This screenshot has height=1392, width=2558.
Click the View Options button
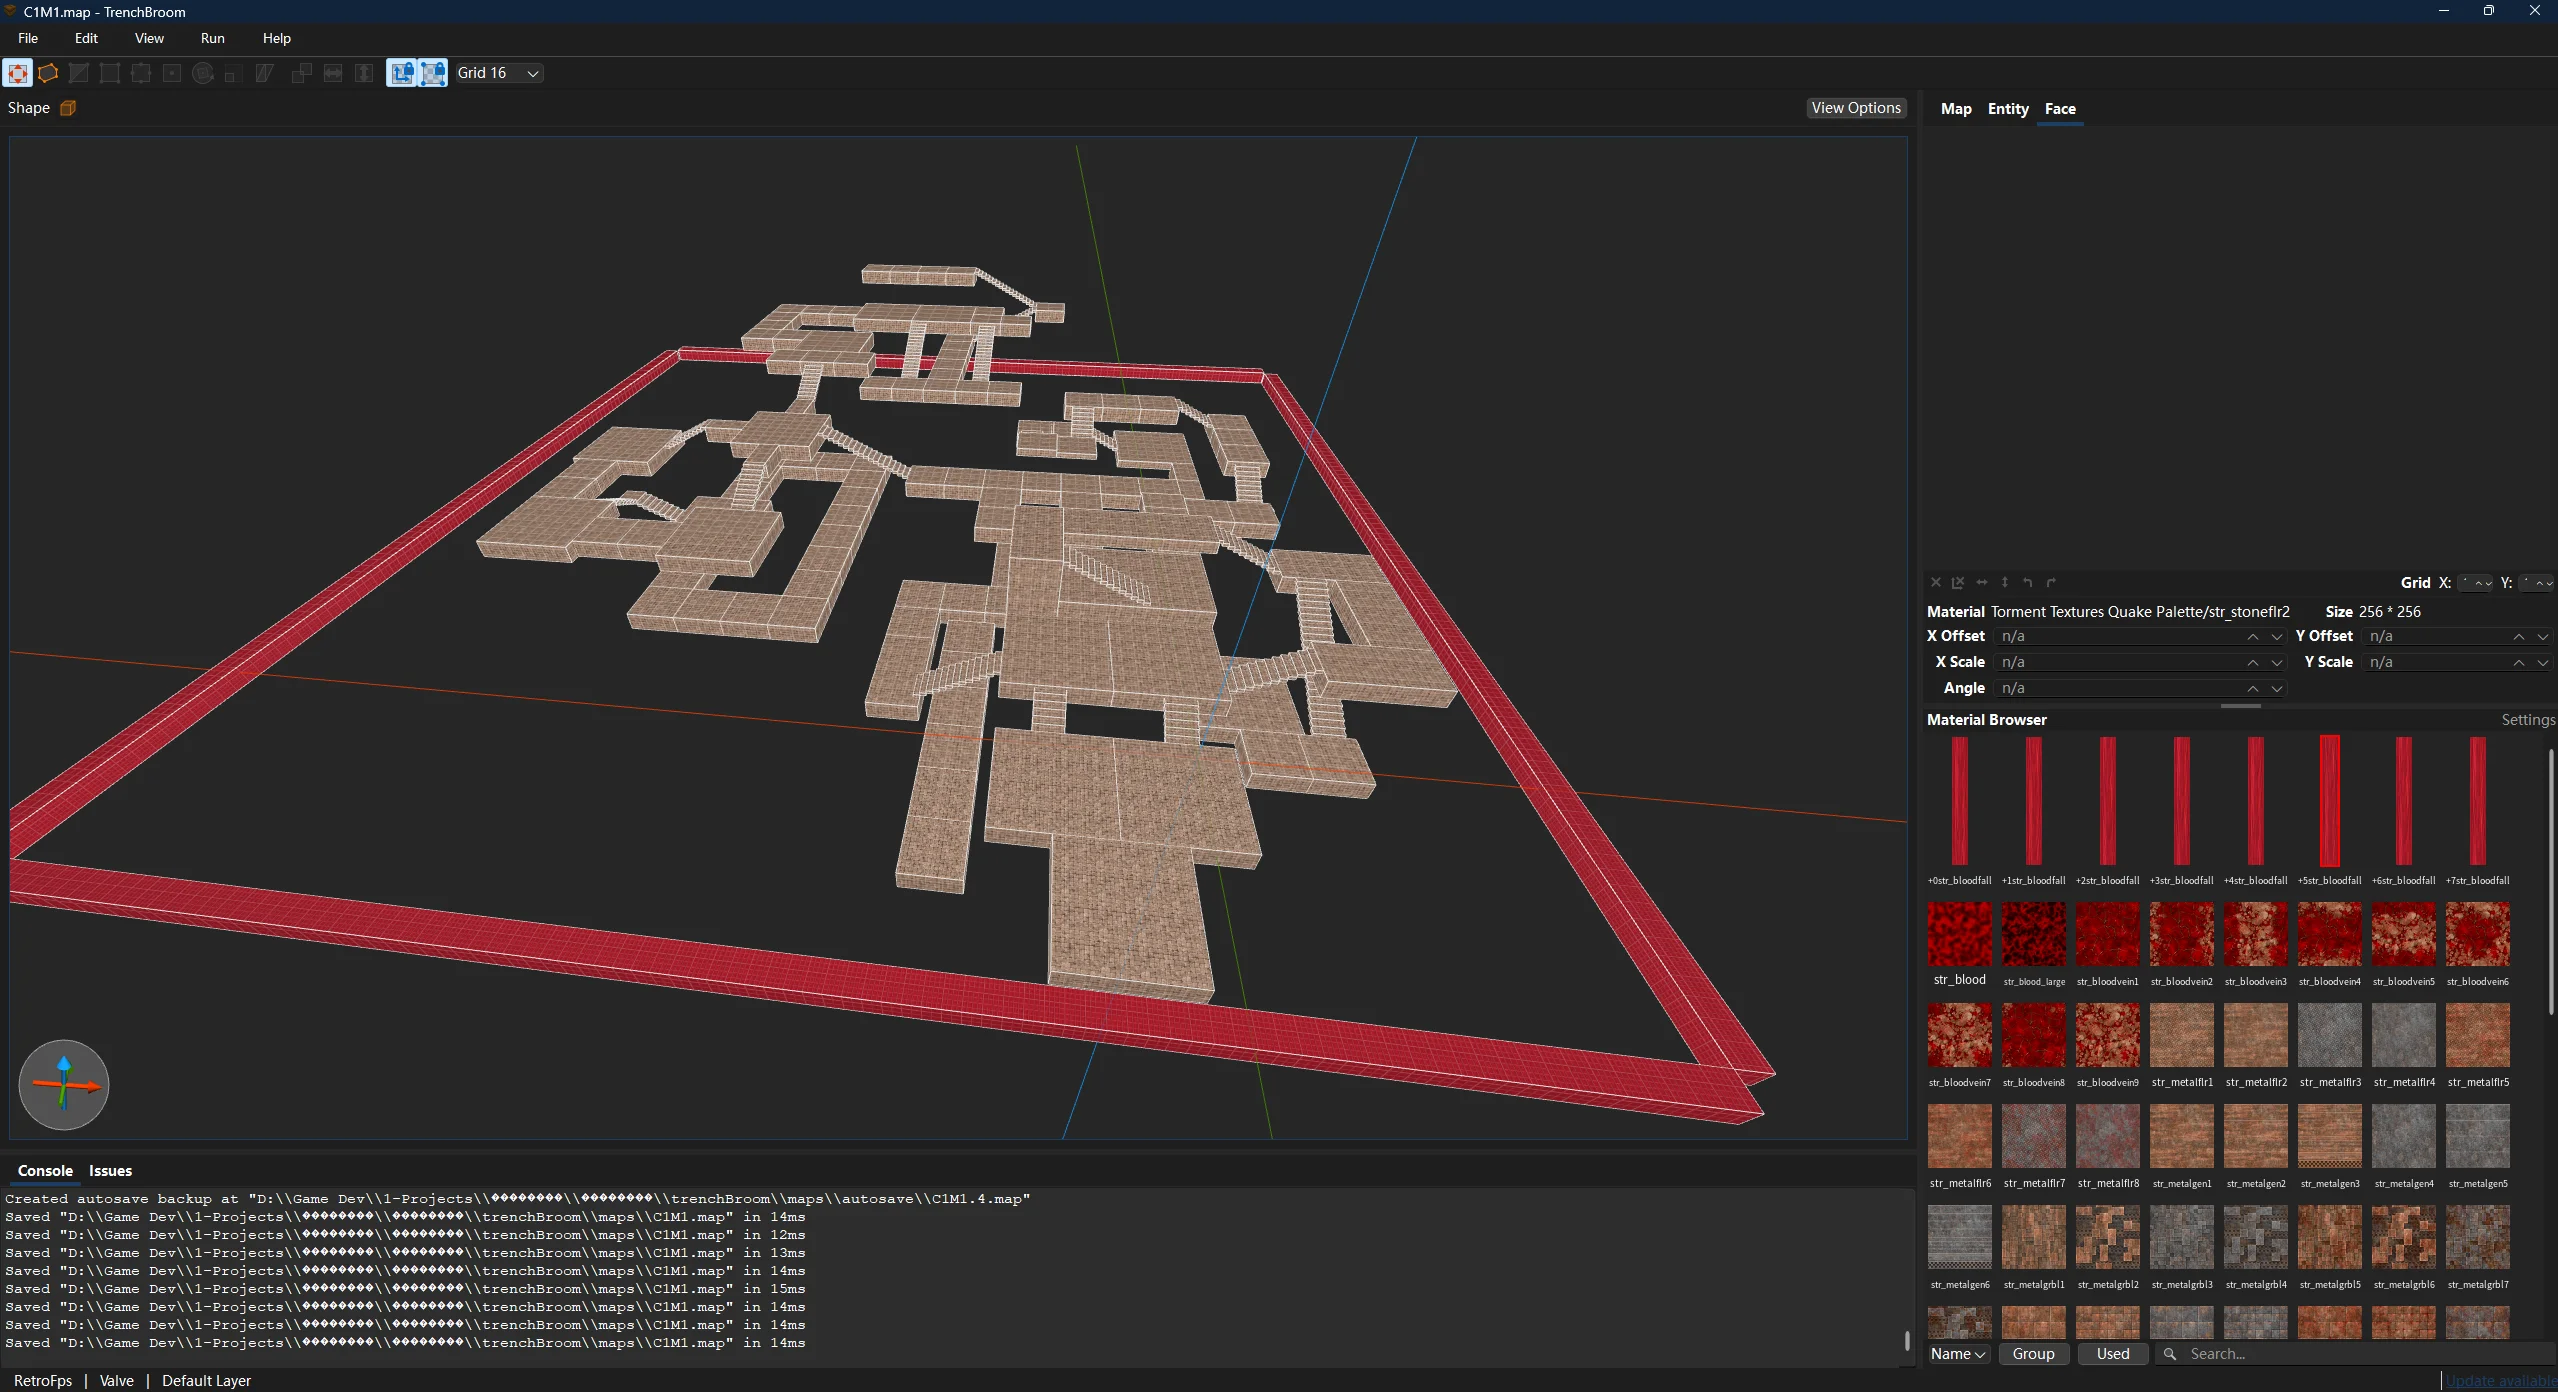tap(1855, 108)
